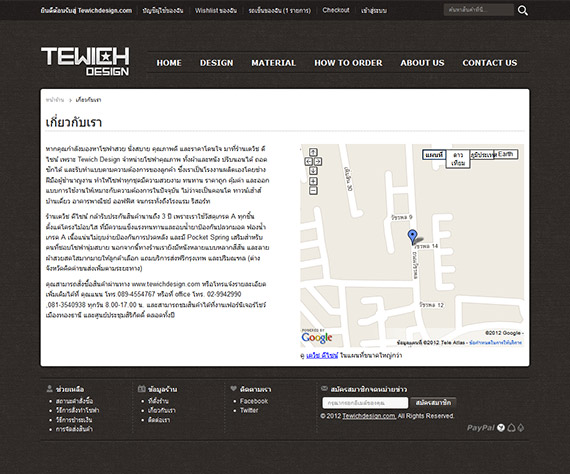Open the cart link with 1 item
Viewport: 570px width, 474px height.
pos(280,11)
